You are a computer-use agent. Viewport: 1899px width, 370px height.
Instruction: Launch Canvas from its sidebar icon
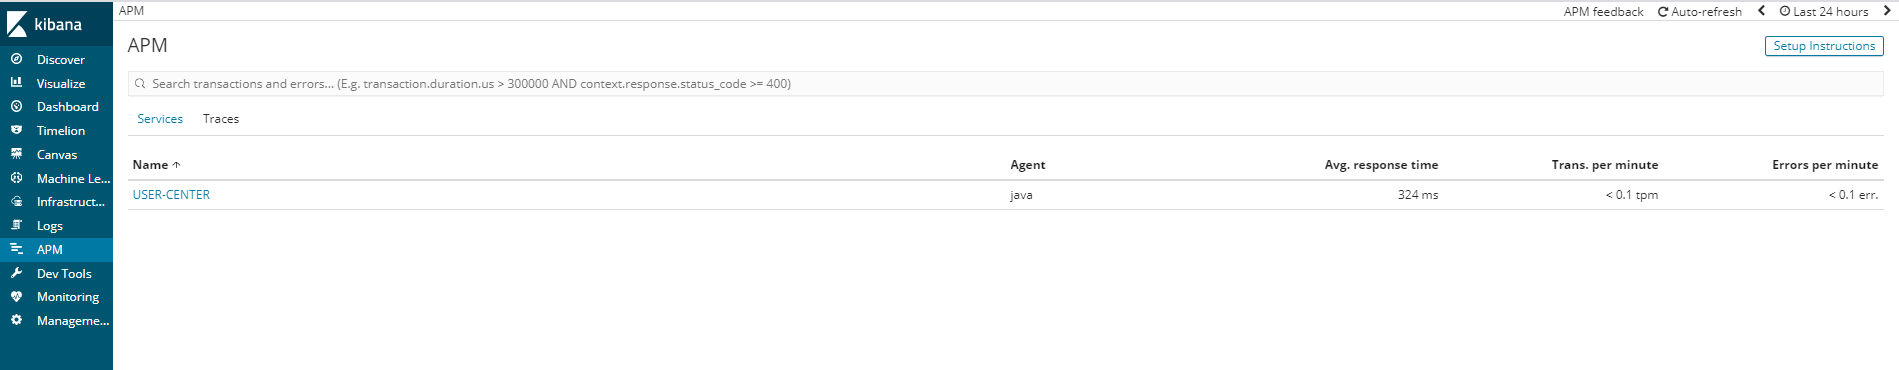click(16, 154)
